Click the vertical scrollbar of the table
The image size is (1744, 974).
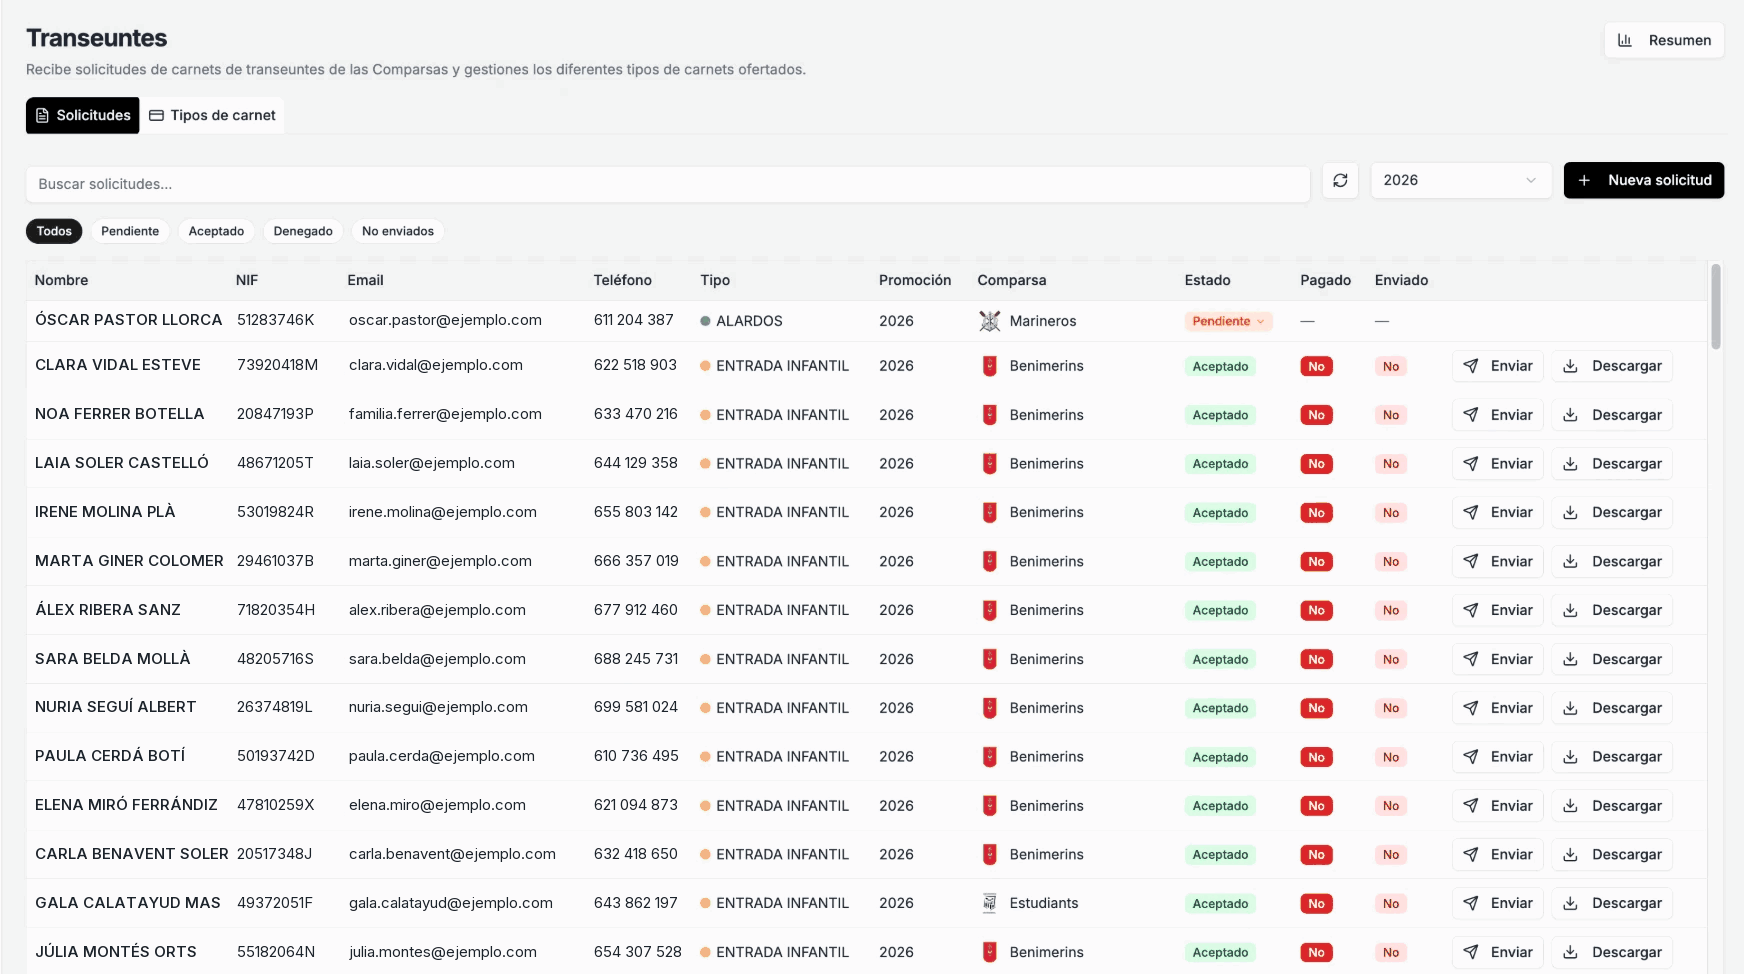1716,306
